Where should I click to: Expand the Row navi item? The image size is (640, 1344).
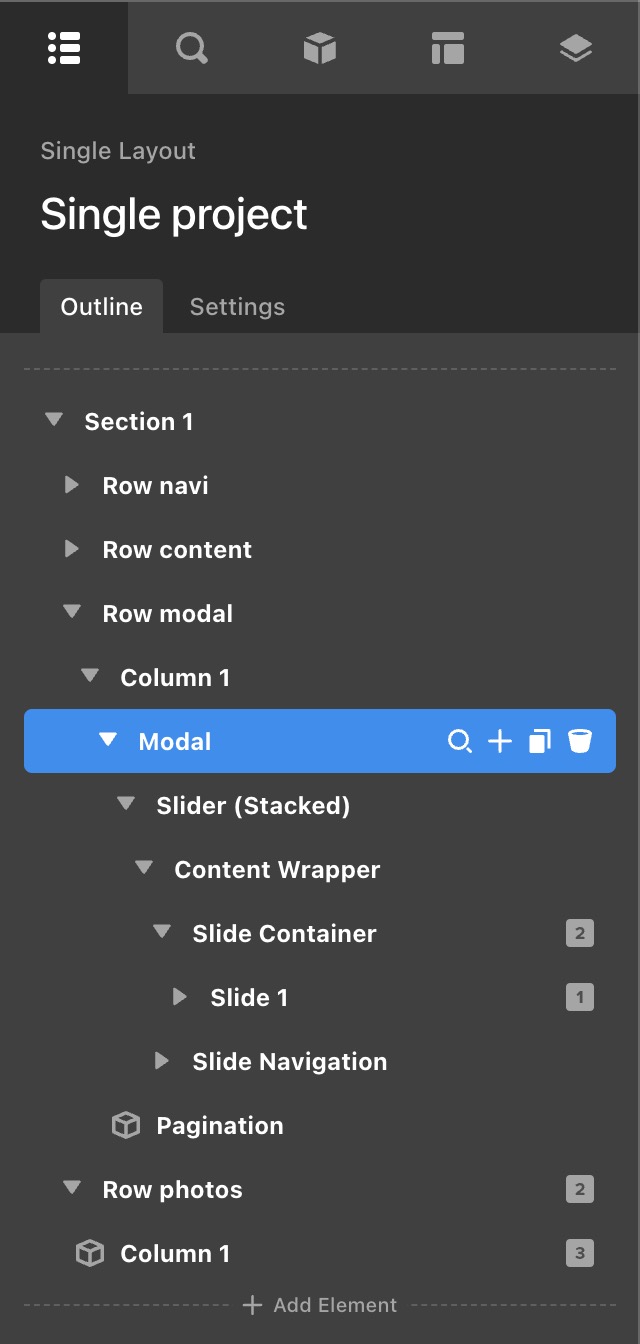pyautogui.click(x=71, y=485)
